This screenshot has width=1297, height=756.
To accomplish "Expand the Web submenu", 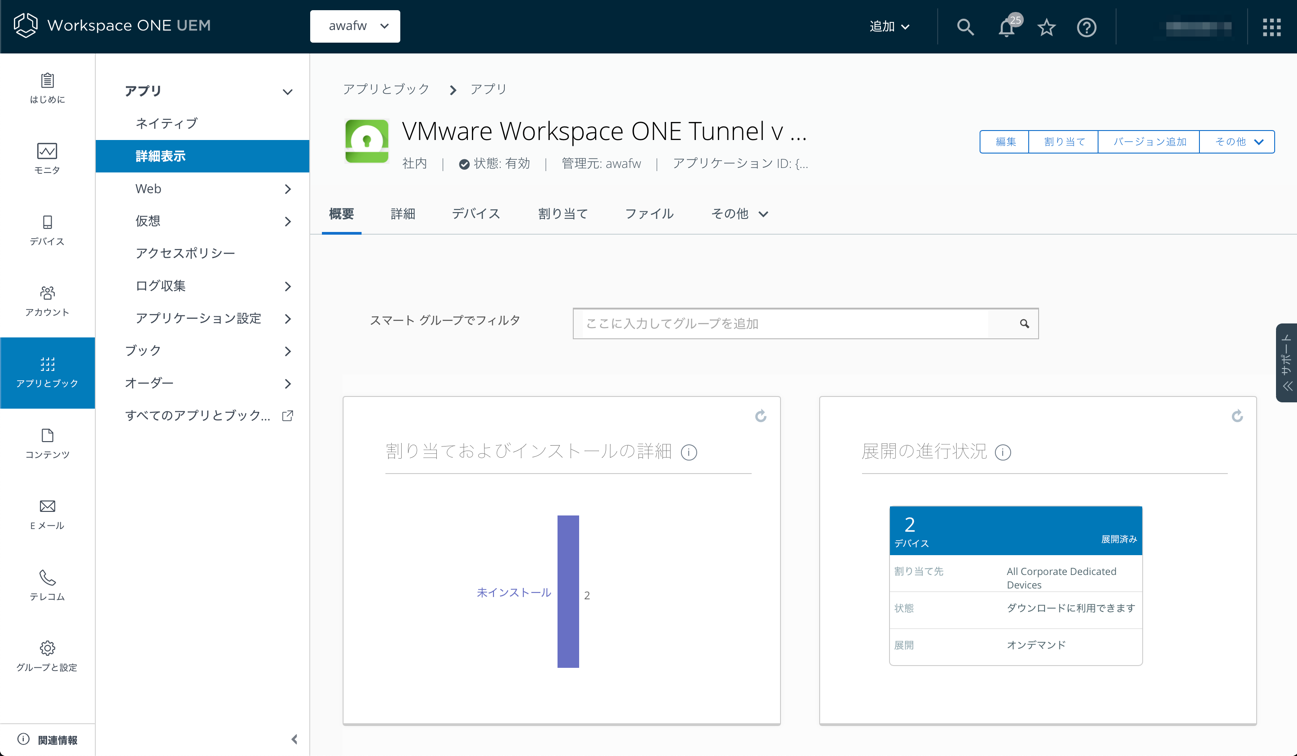I will [x=288, y=189].
